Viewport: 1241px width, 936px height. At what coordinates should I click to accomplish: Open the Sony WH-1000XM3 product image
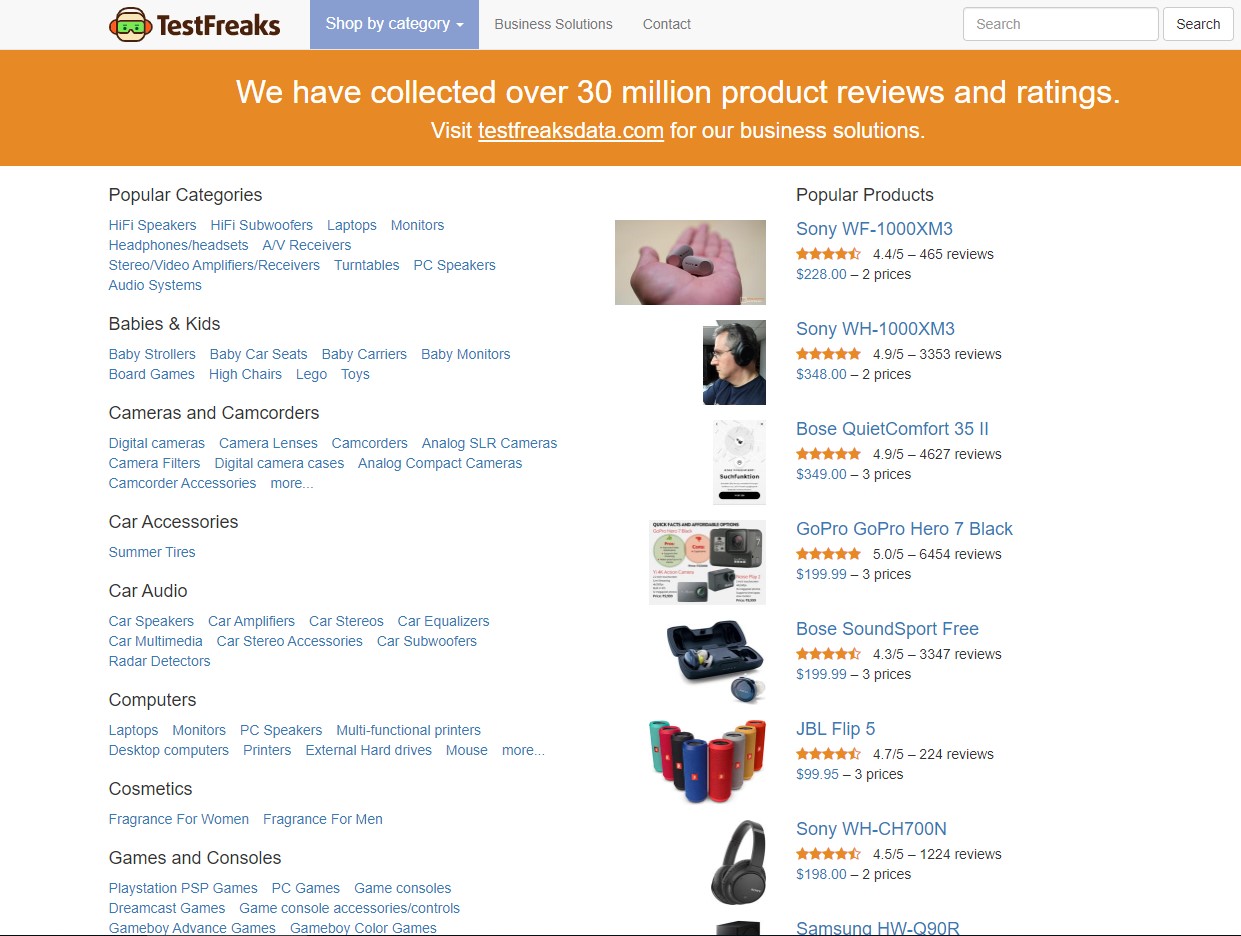tap(734, 362)
